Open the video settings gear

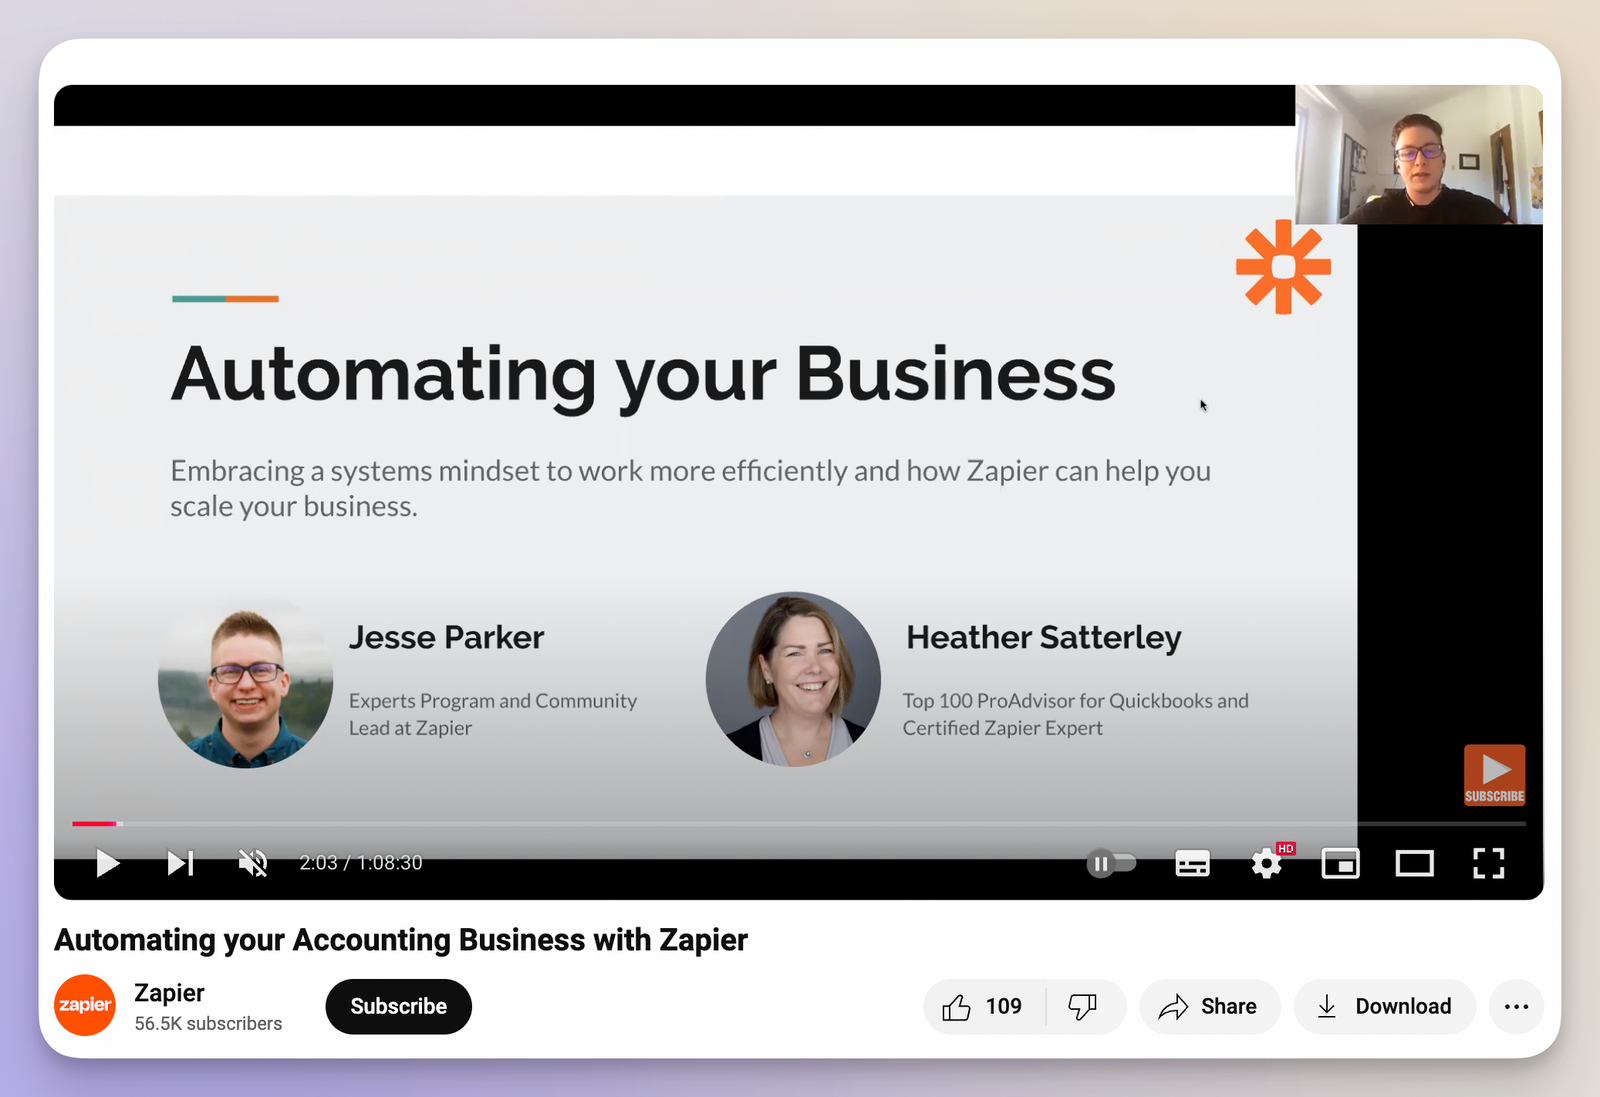pyautogui.click(x=1266, y=863)
